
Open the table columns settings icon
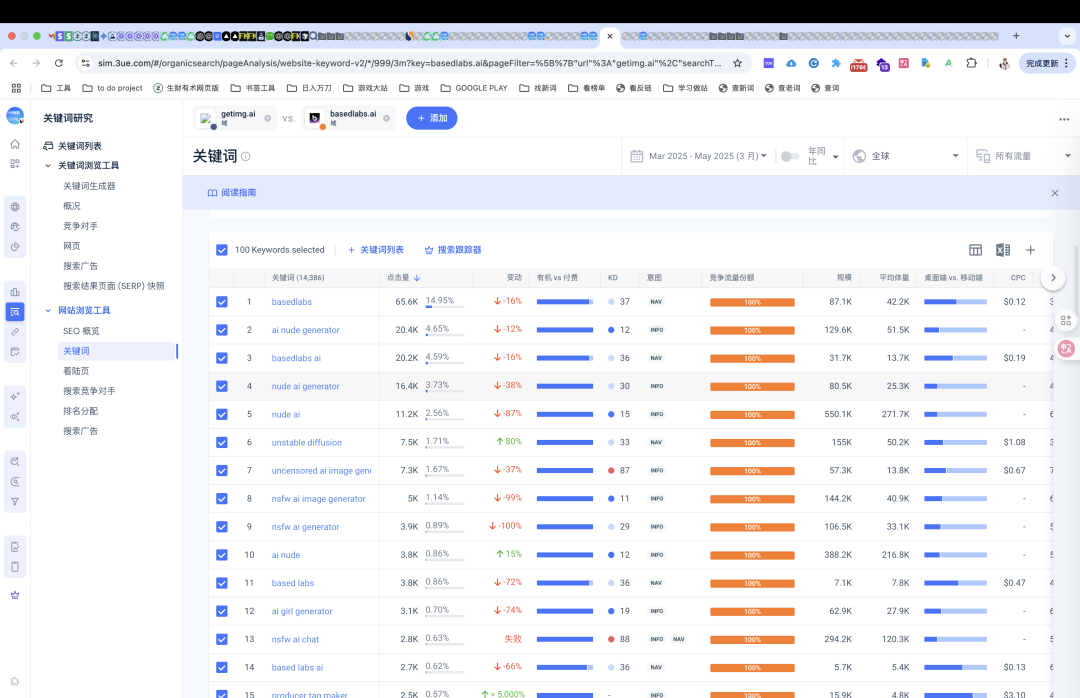point(975,250)
